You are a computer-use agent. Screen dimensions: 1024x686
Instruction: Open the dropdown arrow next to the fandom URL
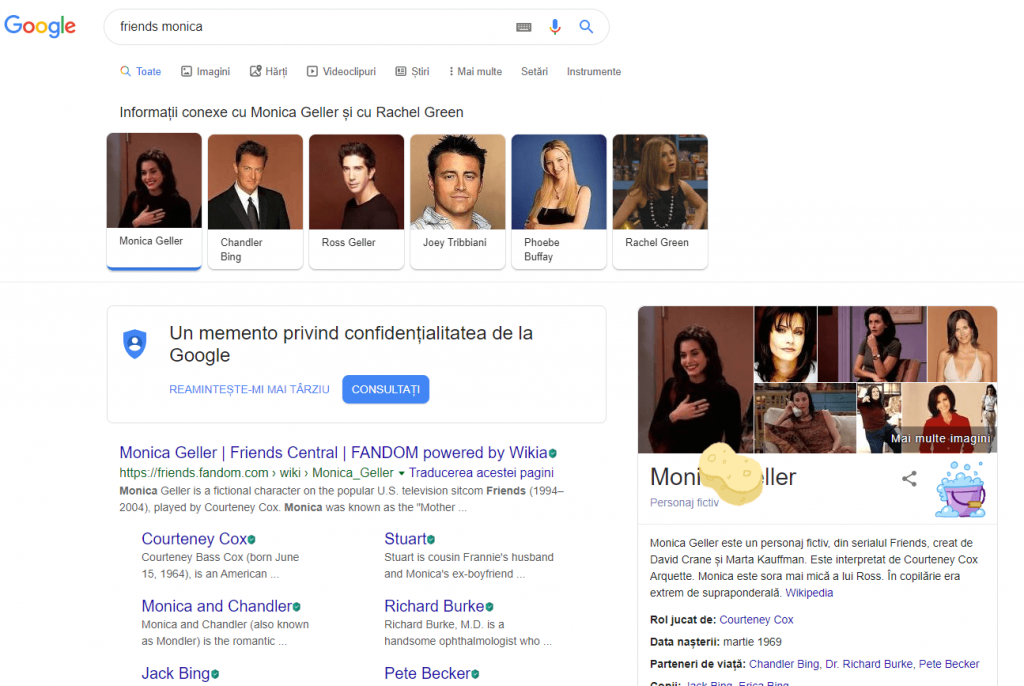coord(402,473)
